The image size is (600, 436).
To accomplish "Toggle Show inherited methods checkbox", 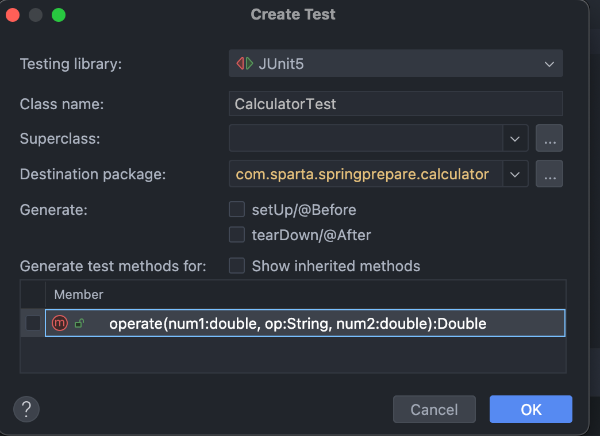I will tap(237, 266).
